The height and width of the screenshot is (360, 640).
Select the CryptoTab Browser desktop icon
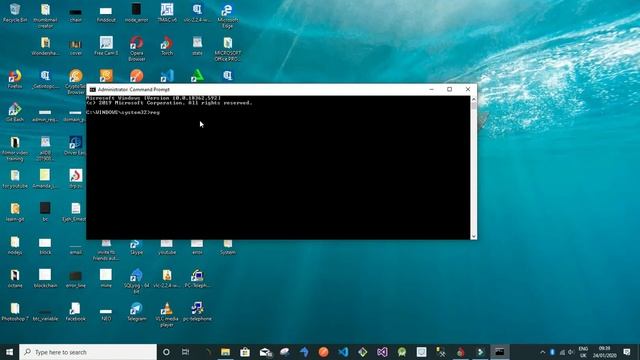click(76, 82)
